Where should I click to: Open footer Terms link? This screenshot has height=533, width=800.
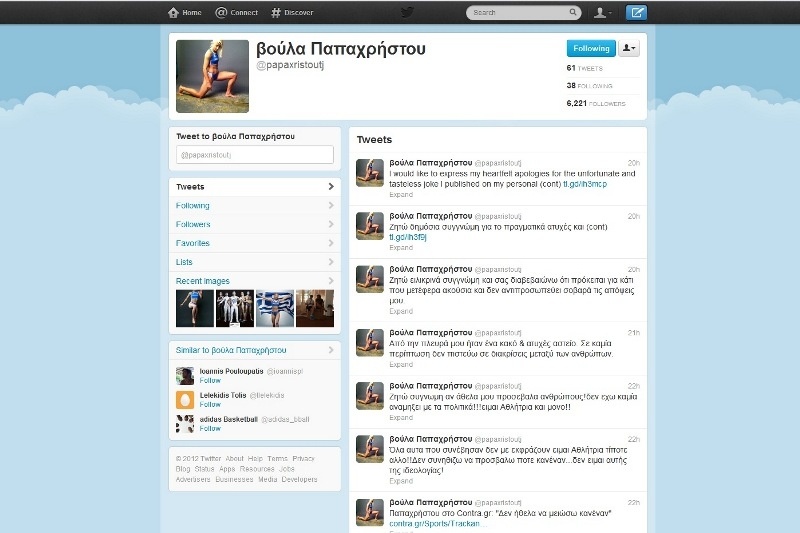(x=278, y=459)
